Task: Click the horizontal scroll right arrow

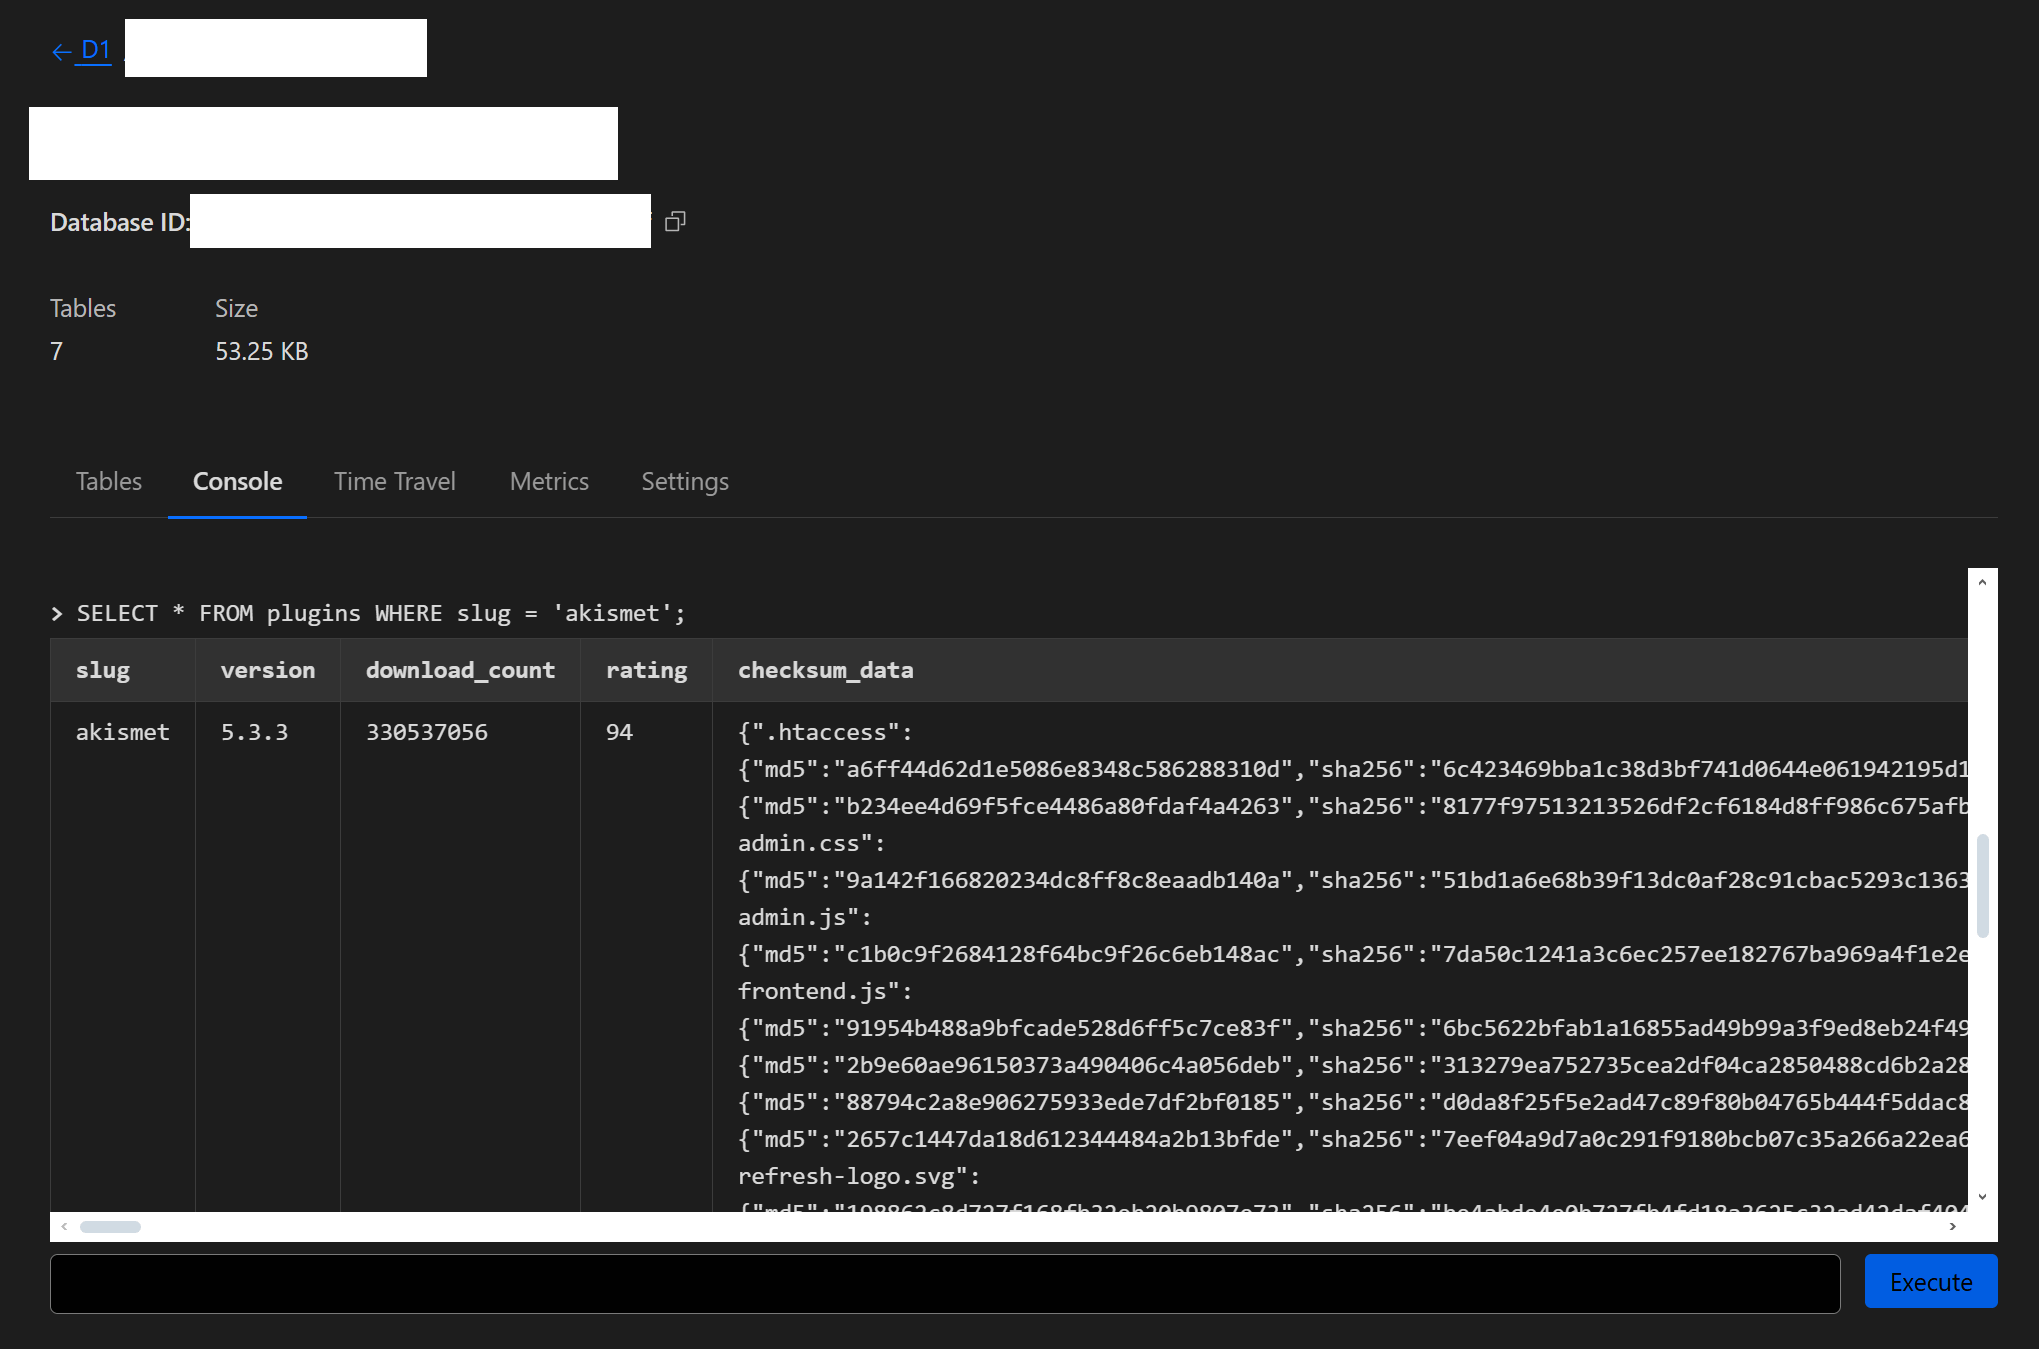Action: coord(1952,1226)
